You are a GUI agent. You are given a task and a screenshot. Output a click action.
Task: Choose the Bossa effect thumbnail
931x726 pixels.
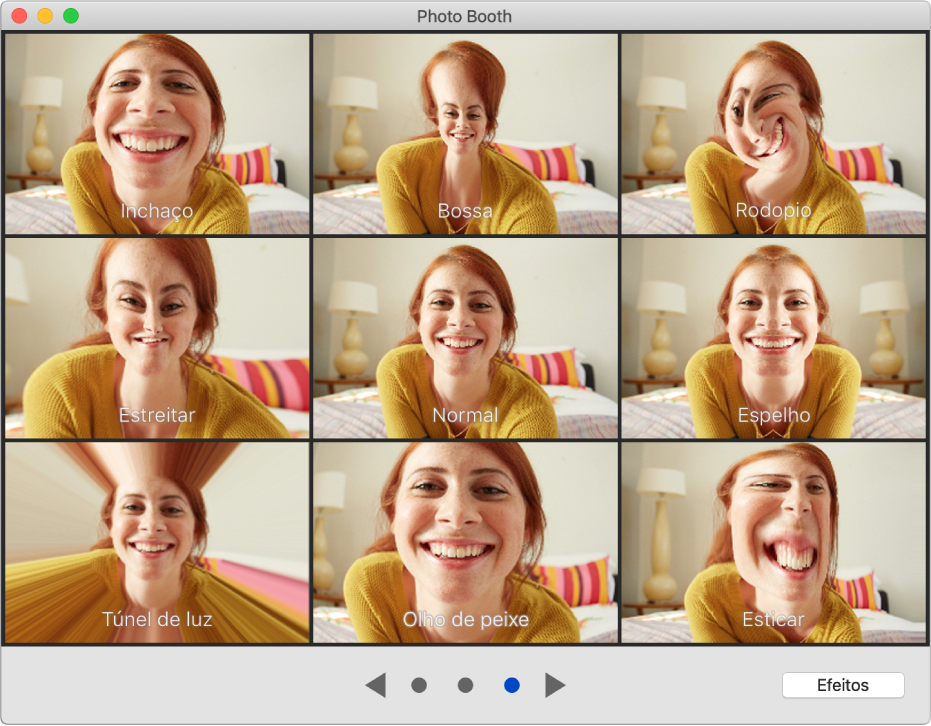pyautogui.click(x=465, y=134)
